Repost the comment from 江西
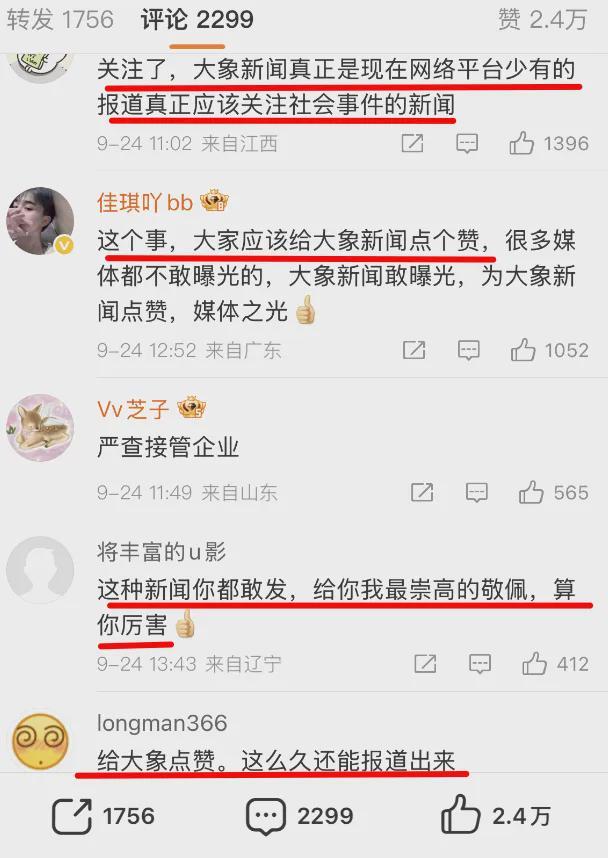 (413, 143)
